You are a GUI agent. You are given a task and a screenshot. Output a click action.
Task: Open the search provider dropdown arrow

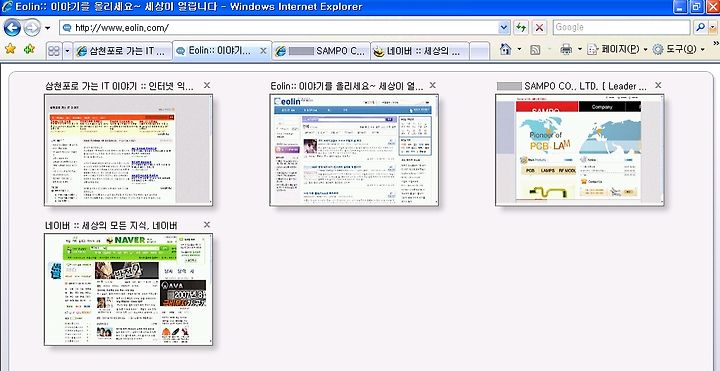click(x=713, y=28)
